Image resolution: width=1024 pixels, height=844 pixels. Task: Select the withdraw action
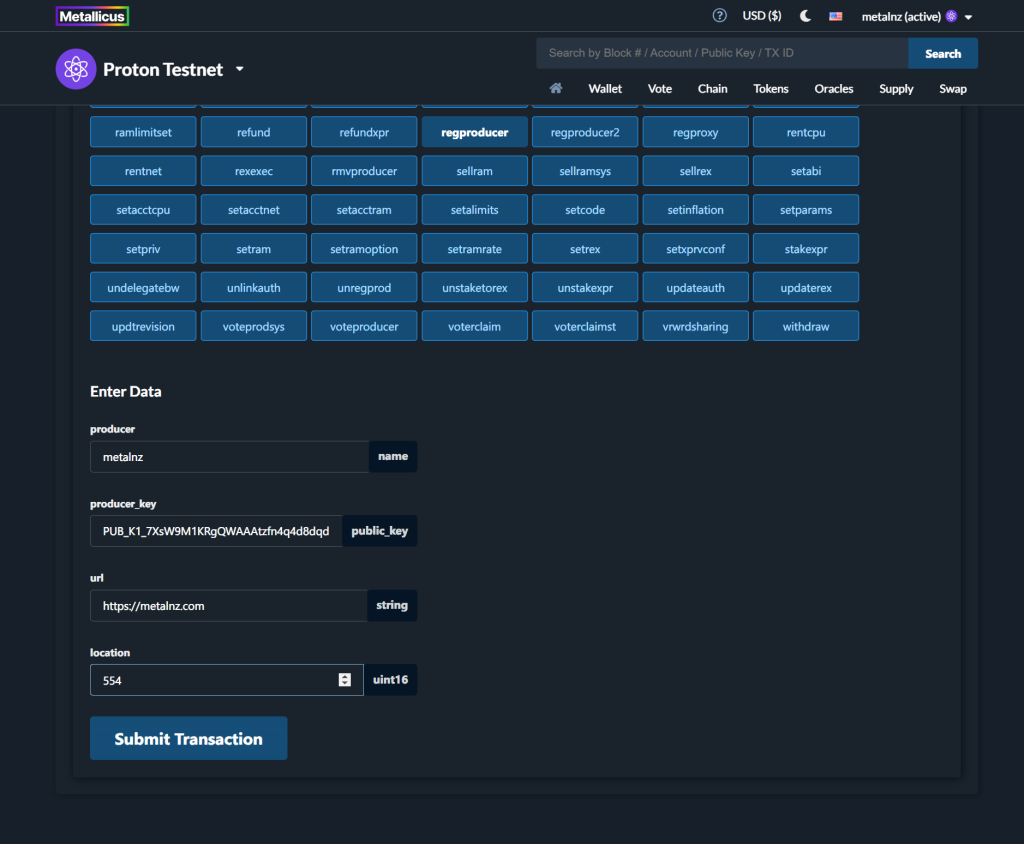[806, 326]
